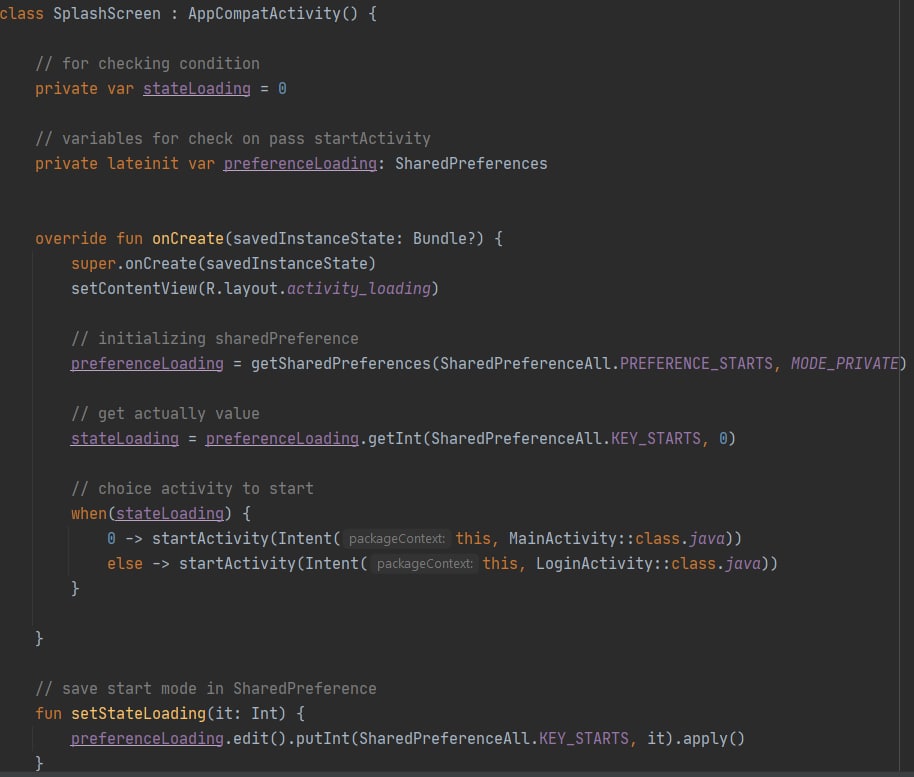Click the "super" keyword
Viewport: 914px width, 777px height.
coord(93,263)
